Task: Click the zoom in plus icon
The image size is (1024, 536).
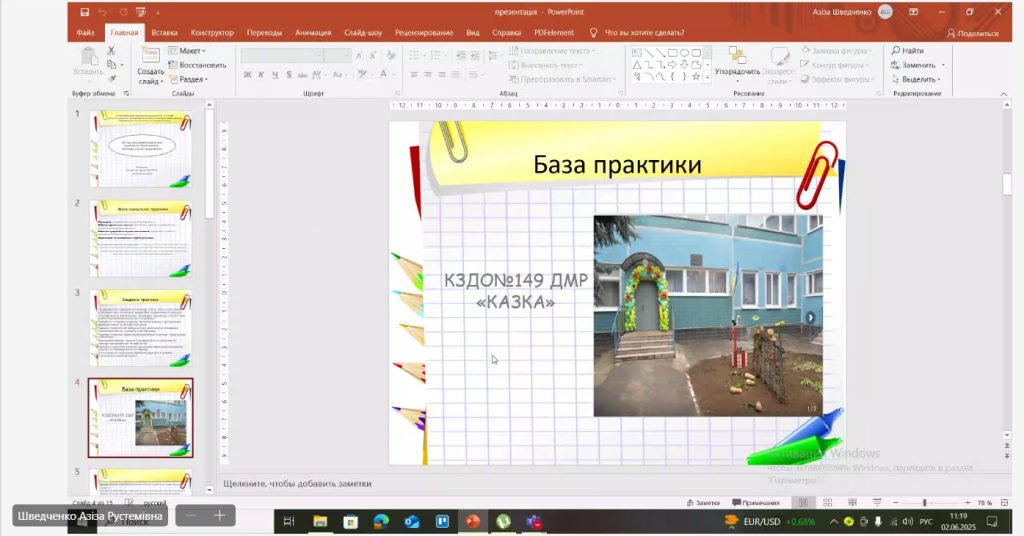Action: point(967,503)
